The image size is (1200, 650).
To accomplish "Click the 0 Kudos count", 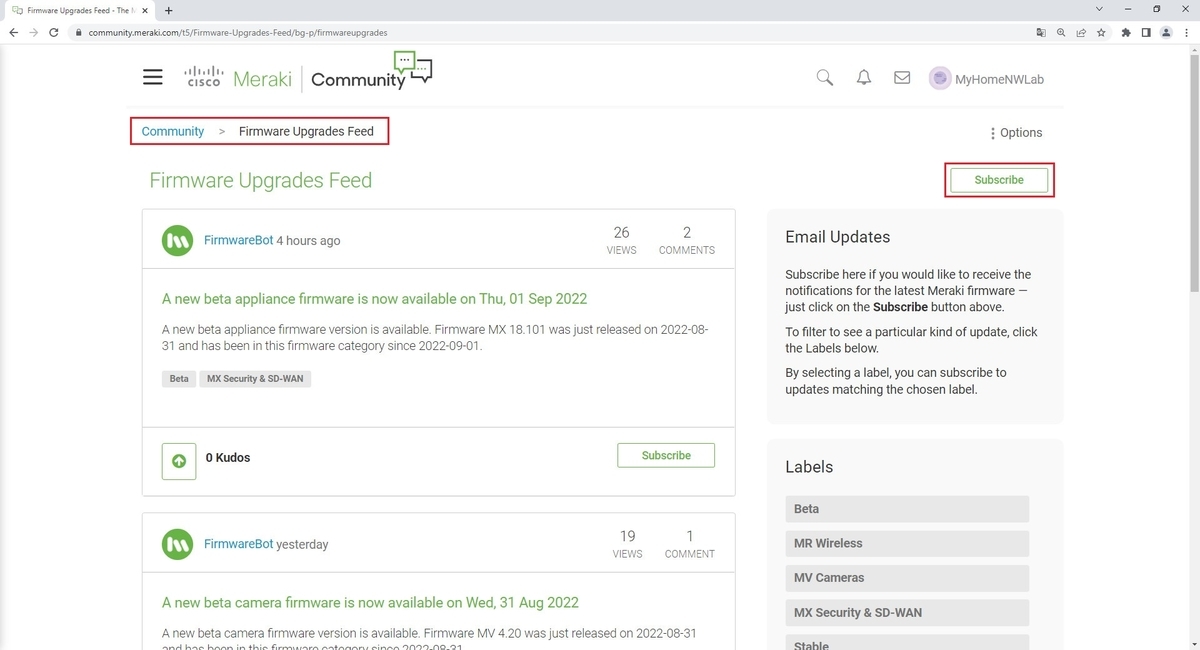I will point(228,458).
